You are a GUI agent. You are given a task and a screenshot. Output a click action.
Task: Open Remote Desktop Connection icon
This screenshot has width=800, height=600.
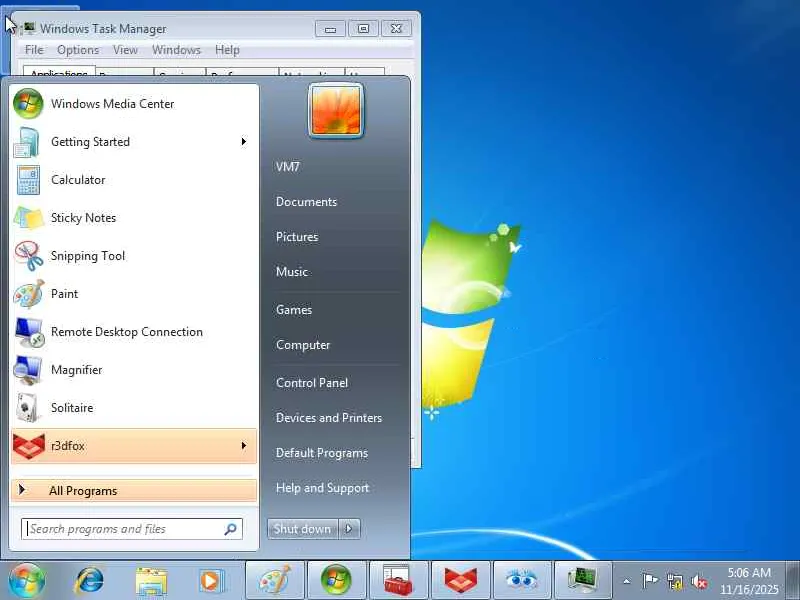29,332
